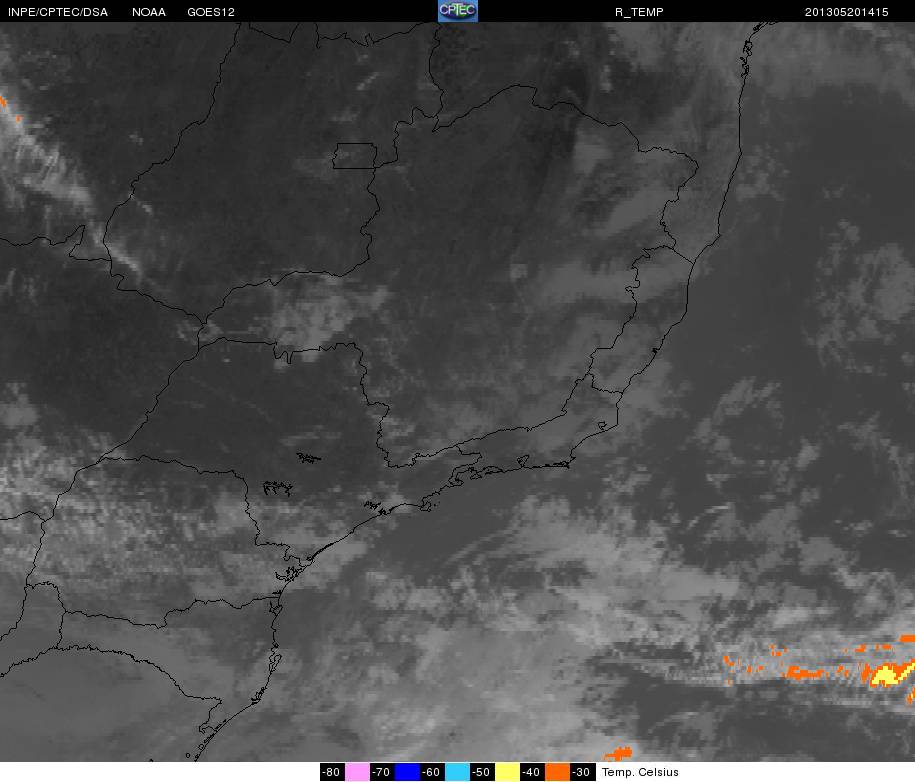Click the -80 legend value
The image size is (915, 782).
click(x=333, y=772)
